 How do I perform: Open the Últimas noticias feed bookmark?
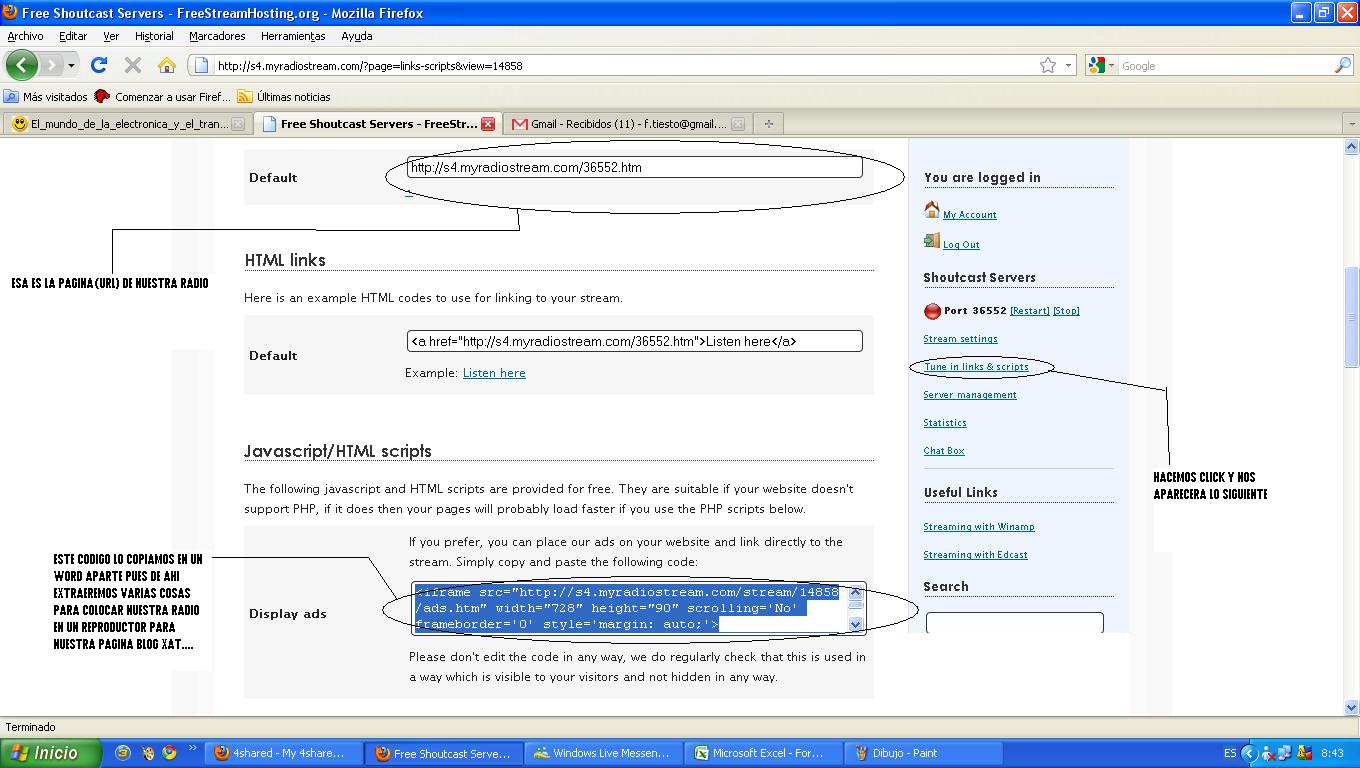[x=283, y=97]
